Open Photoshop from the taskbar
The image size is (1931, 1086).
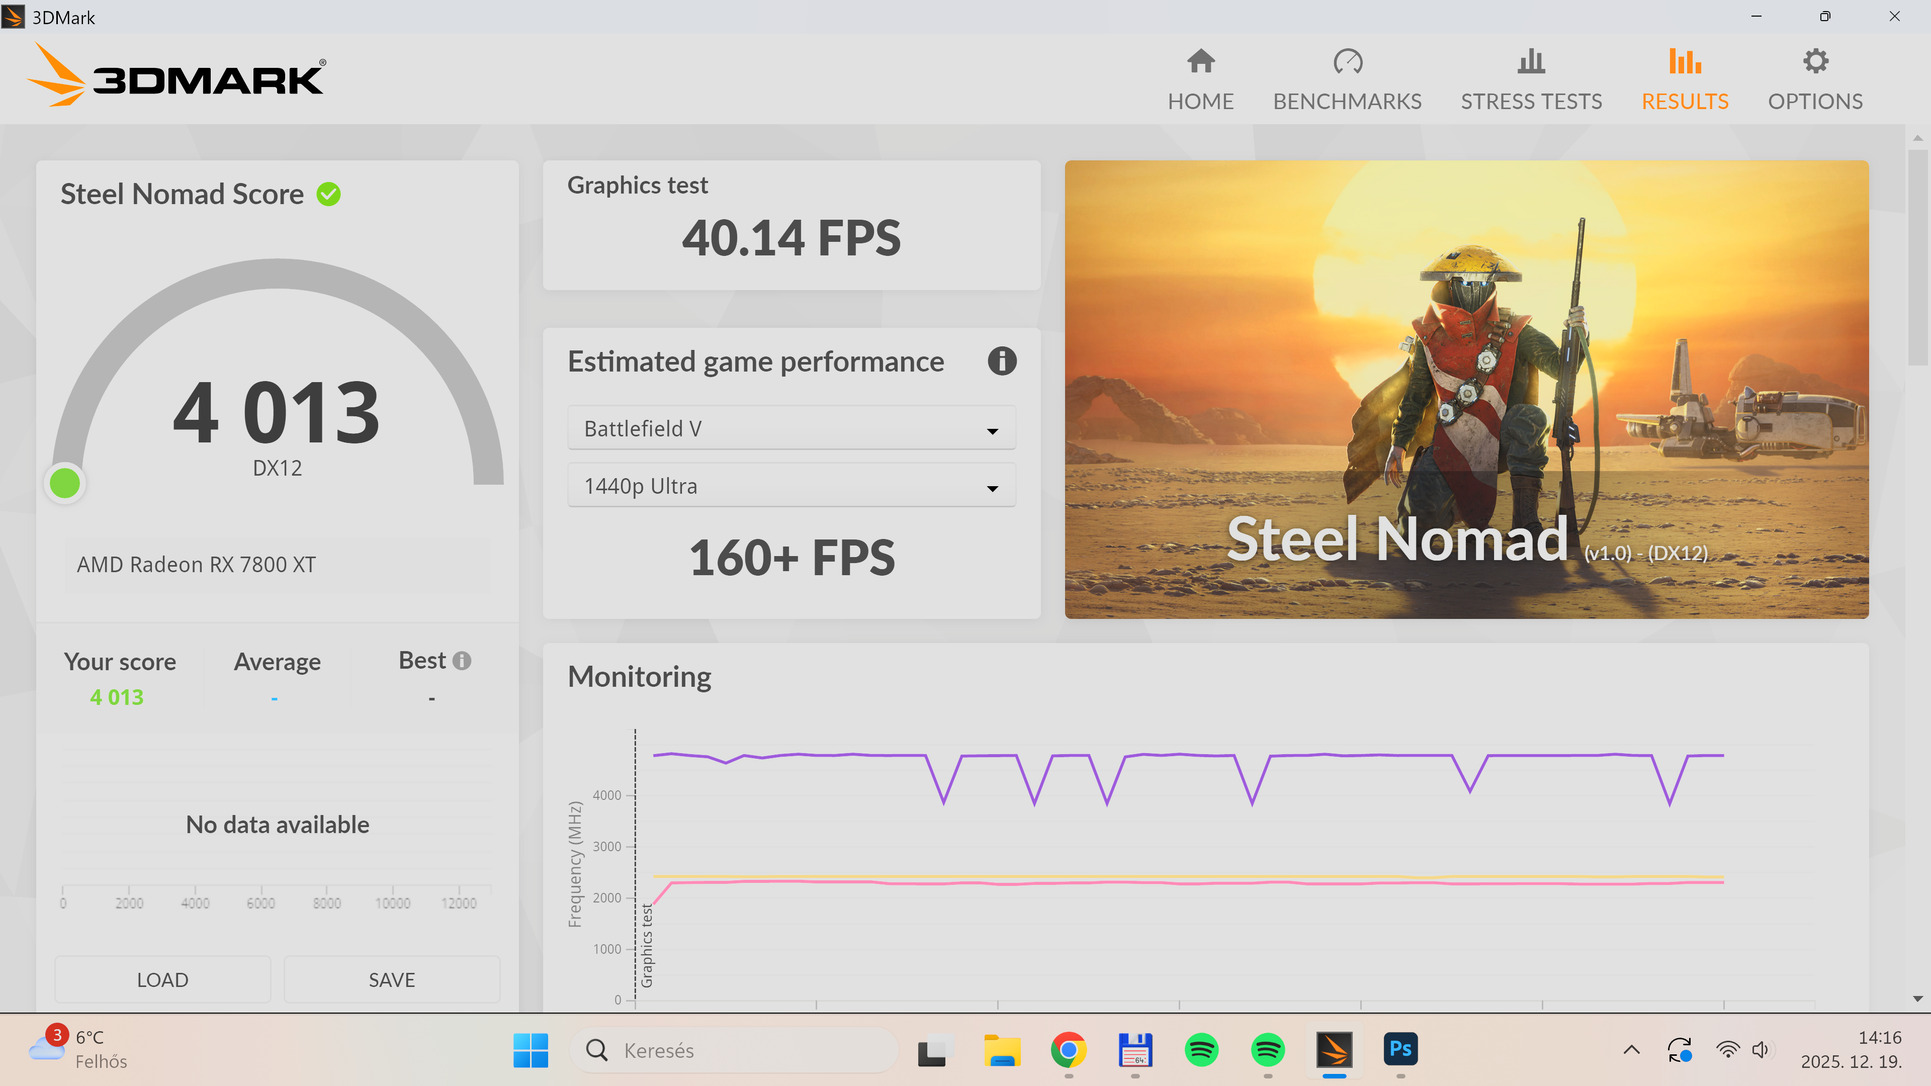point(1400,1050)
